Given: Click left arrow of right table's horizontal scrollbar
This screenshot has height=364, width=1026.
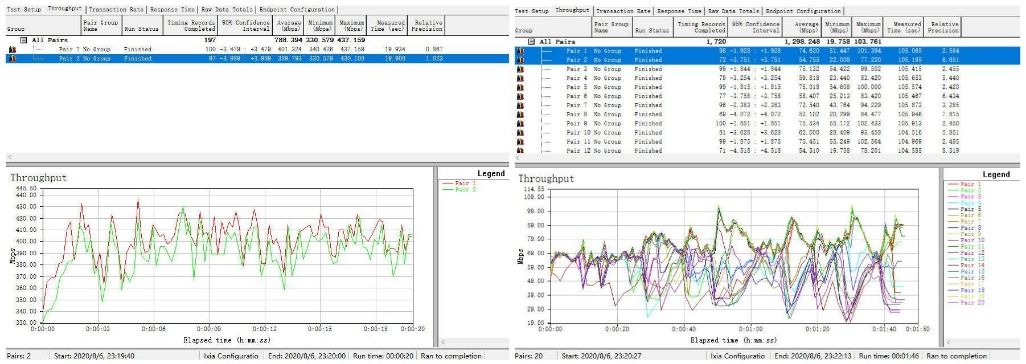Looking at the screenshot, I should (520, 158).
